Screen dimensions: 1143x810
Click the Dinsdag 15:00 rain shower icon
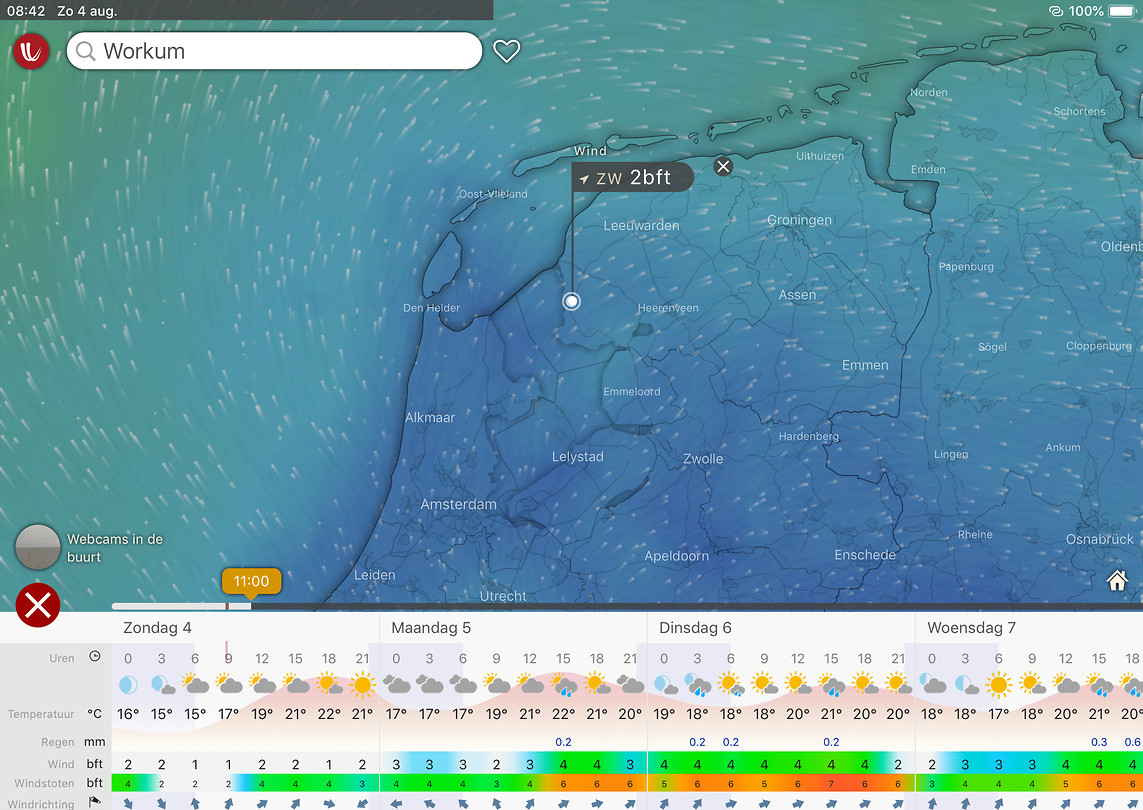click(x=831, y=685)
